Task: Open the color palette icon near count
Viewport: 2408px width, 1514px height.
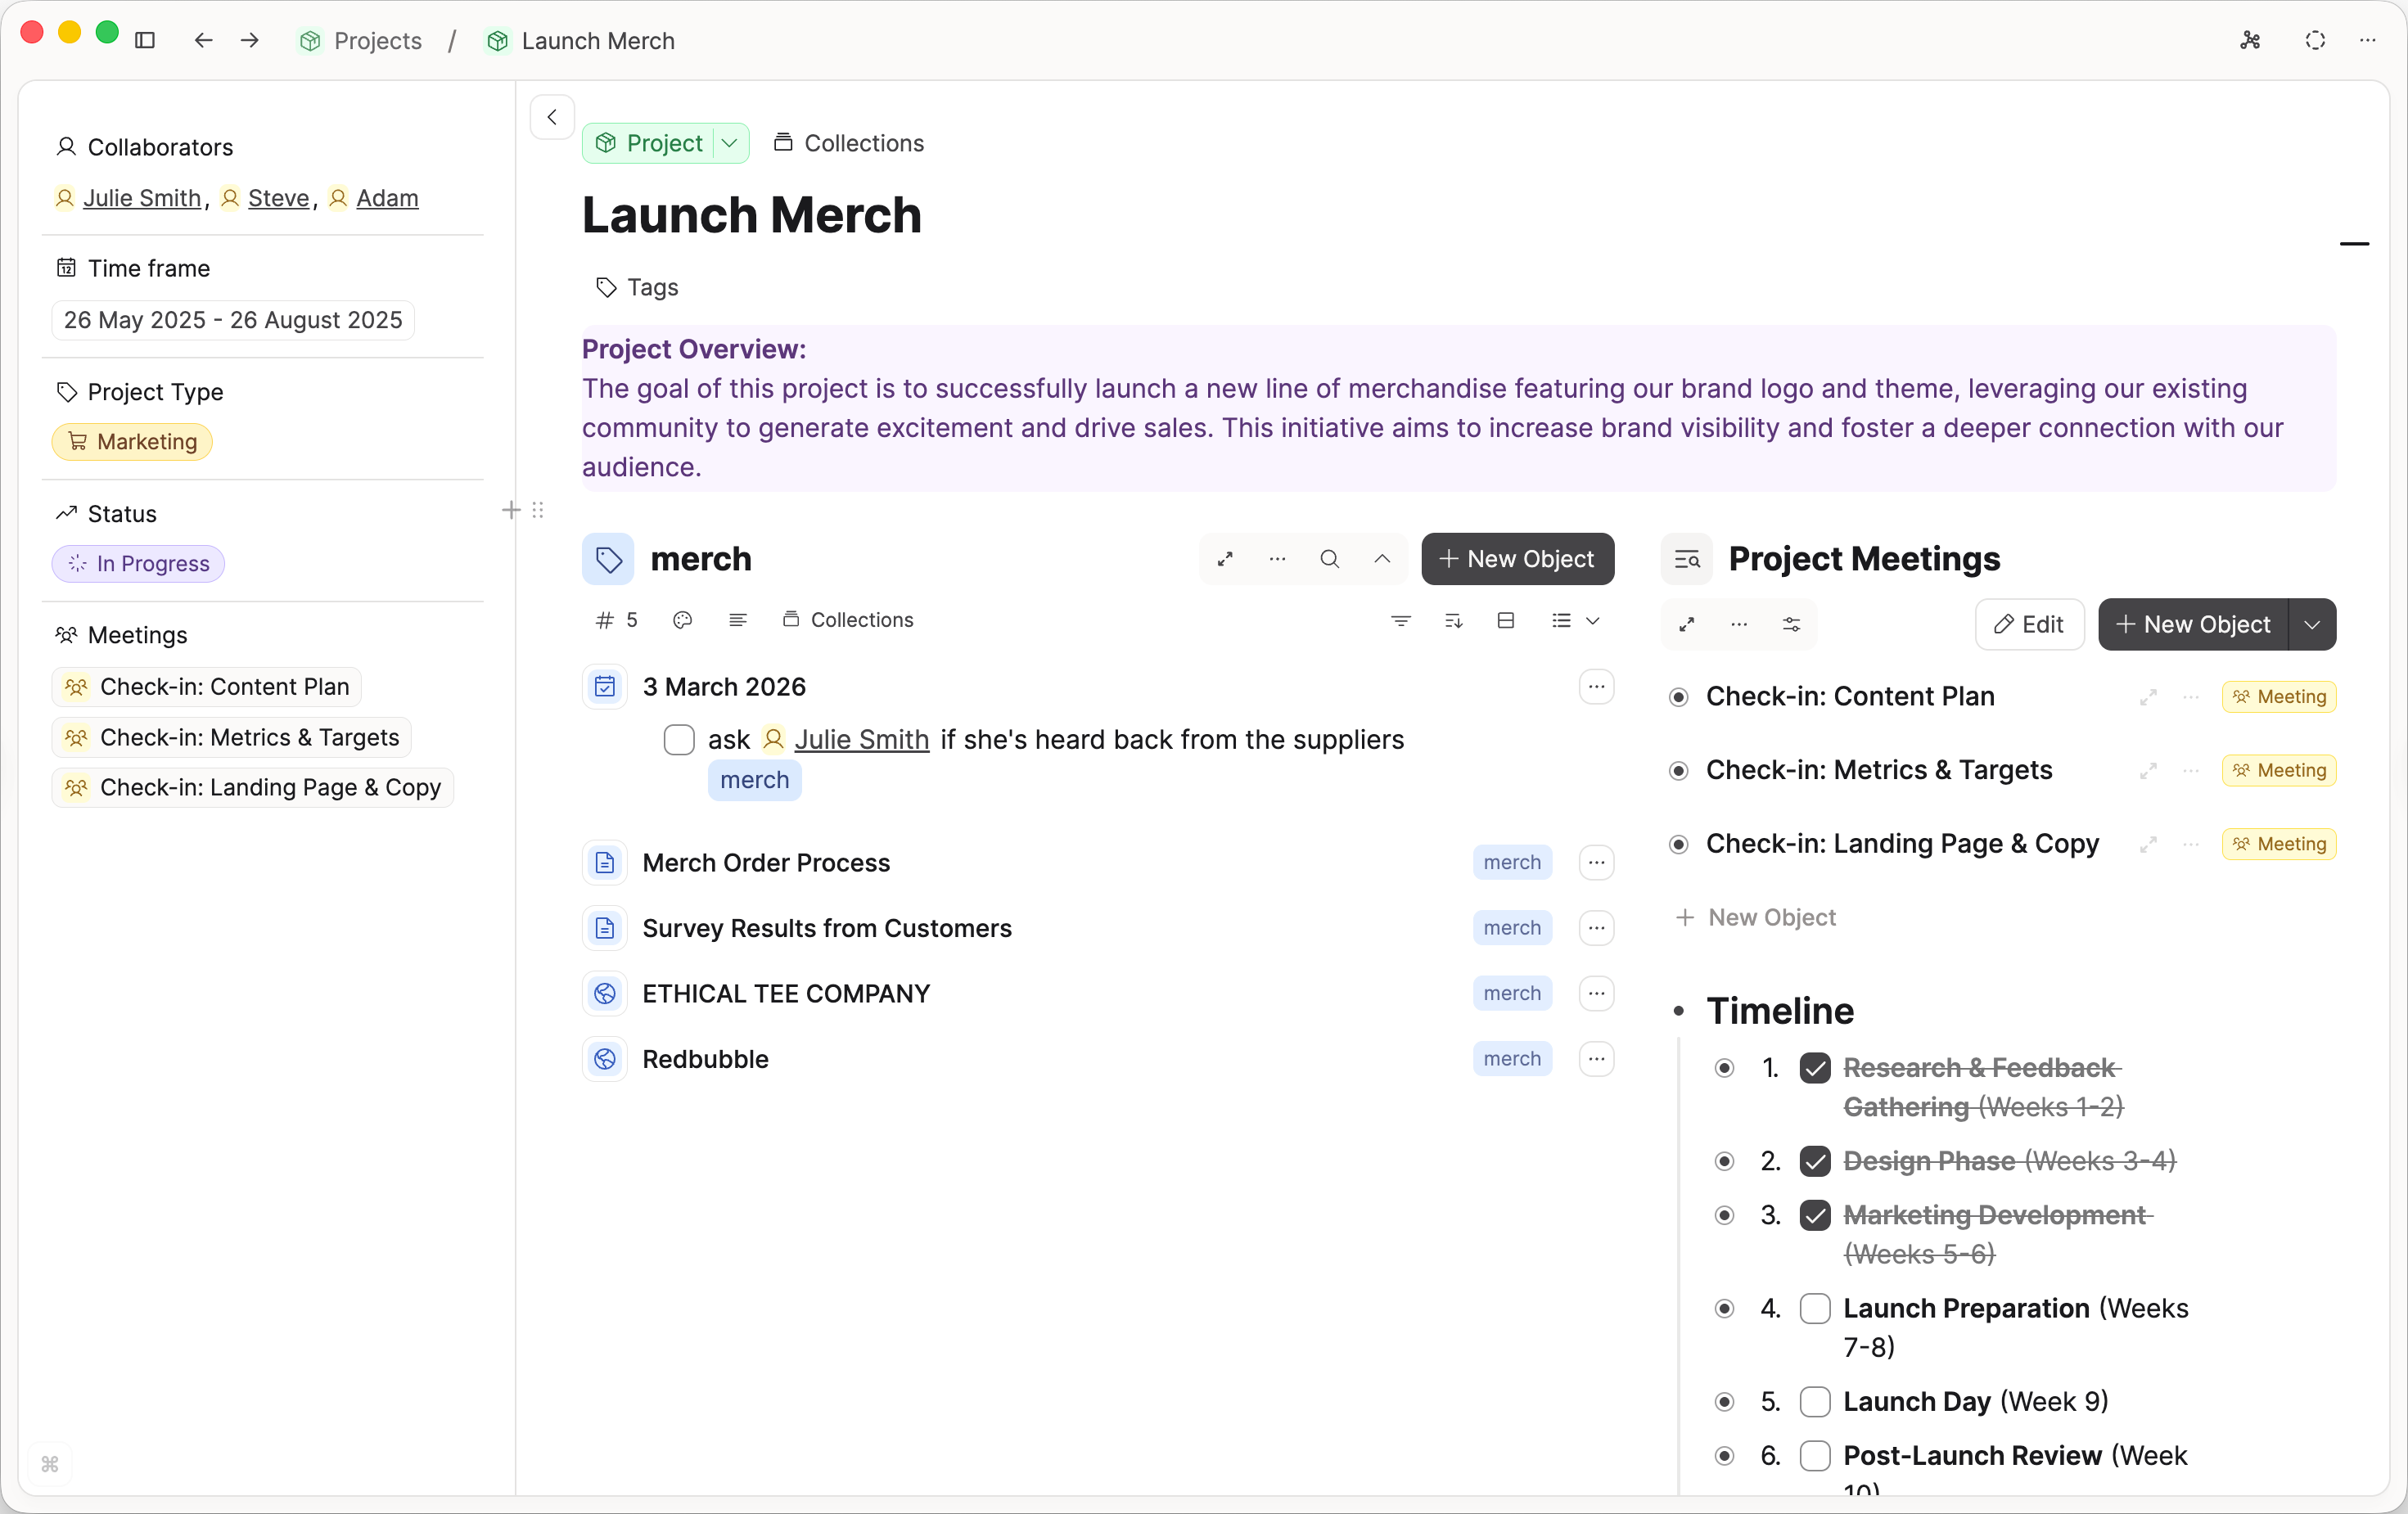Action: (x=683, y=620)
